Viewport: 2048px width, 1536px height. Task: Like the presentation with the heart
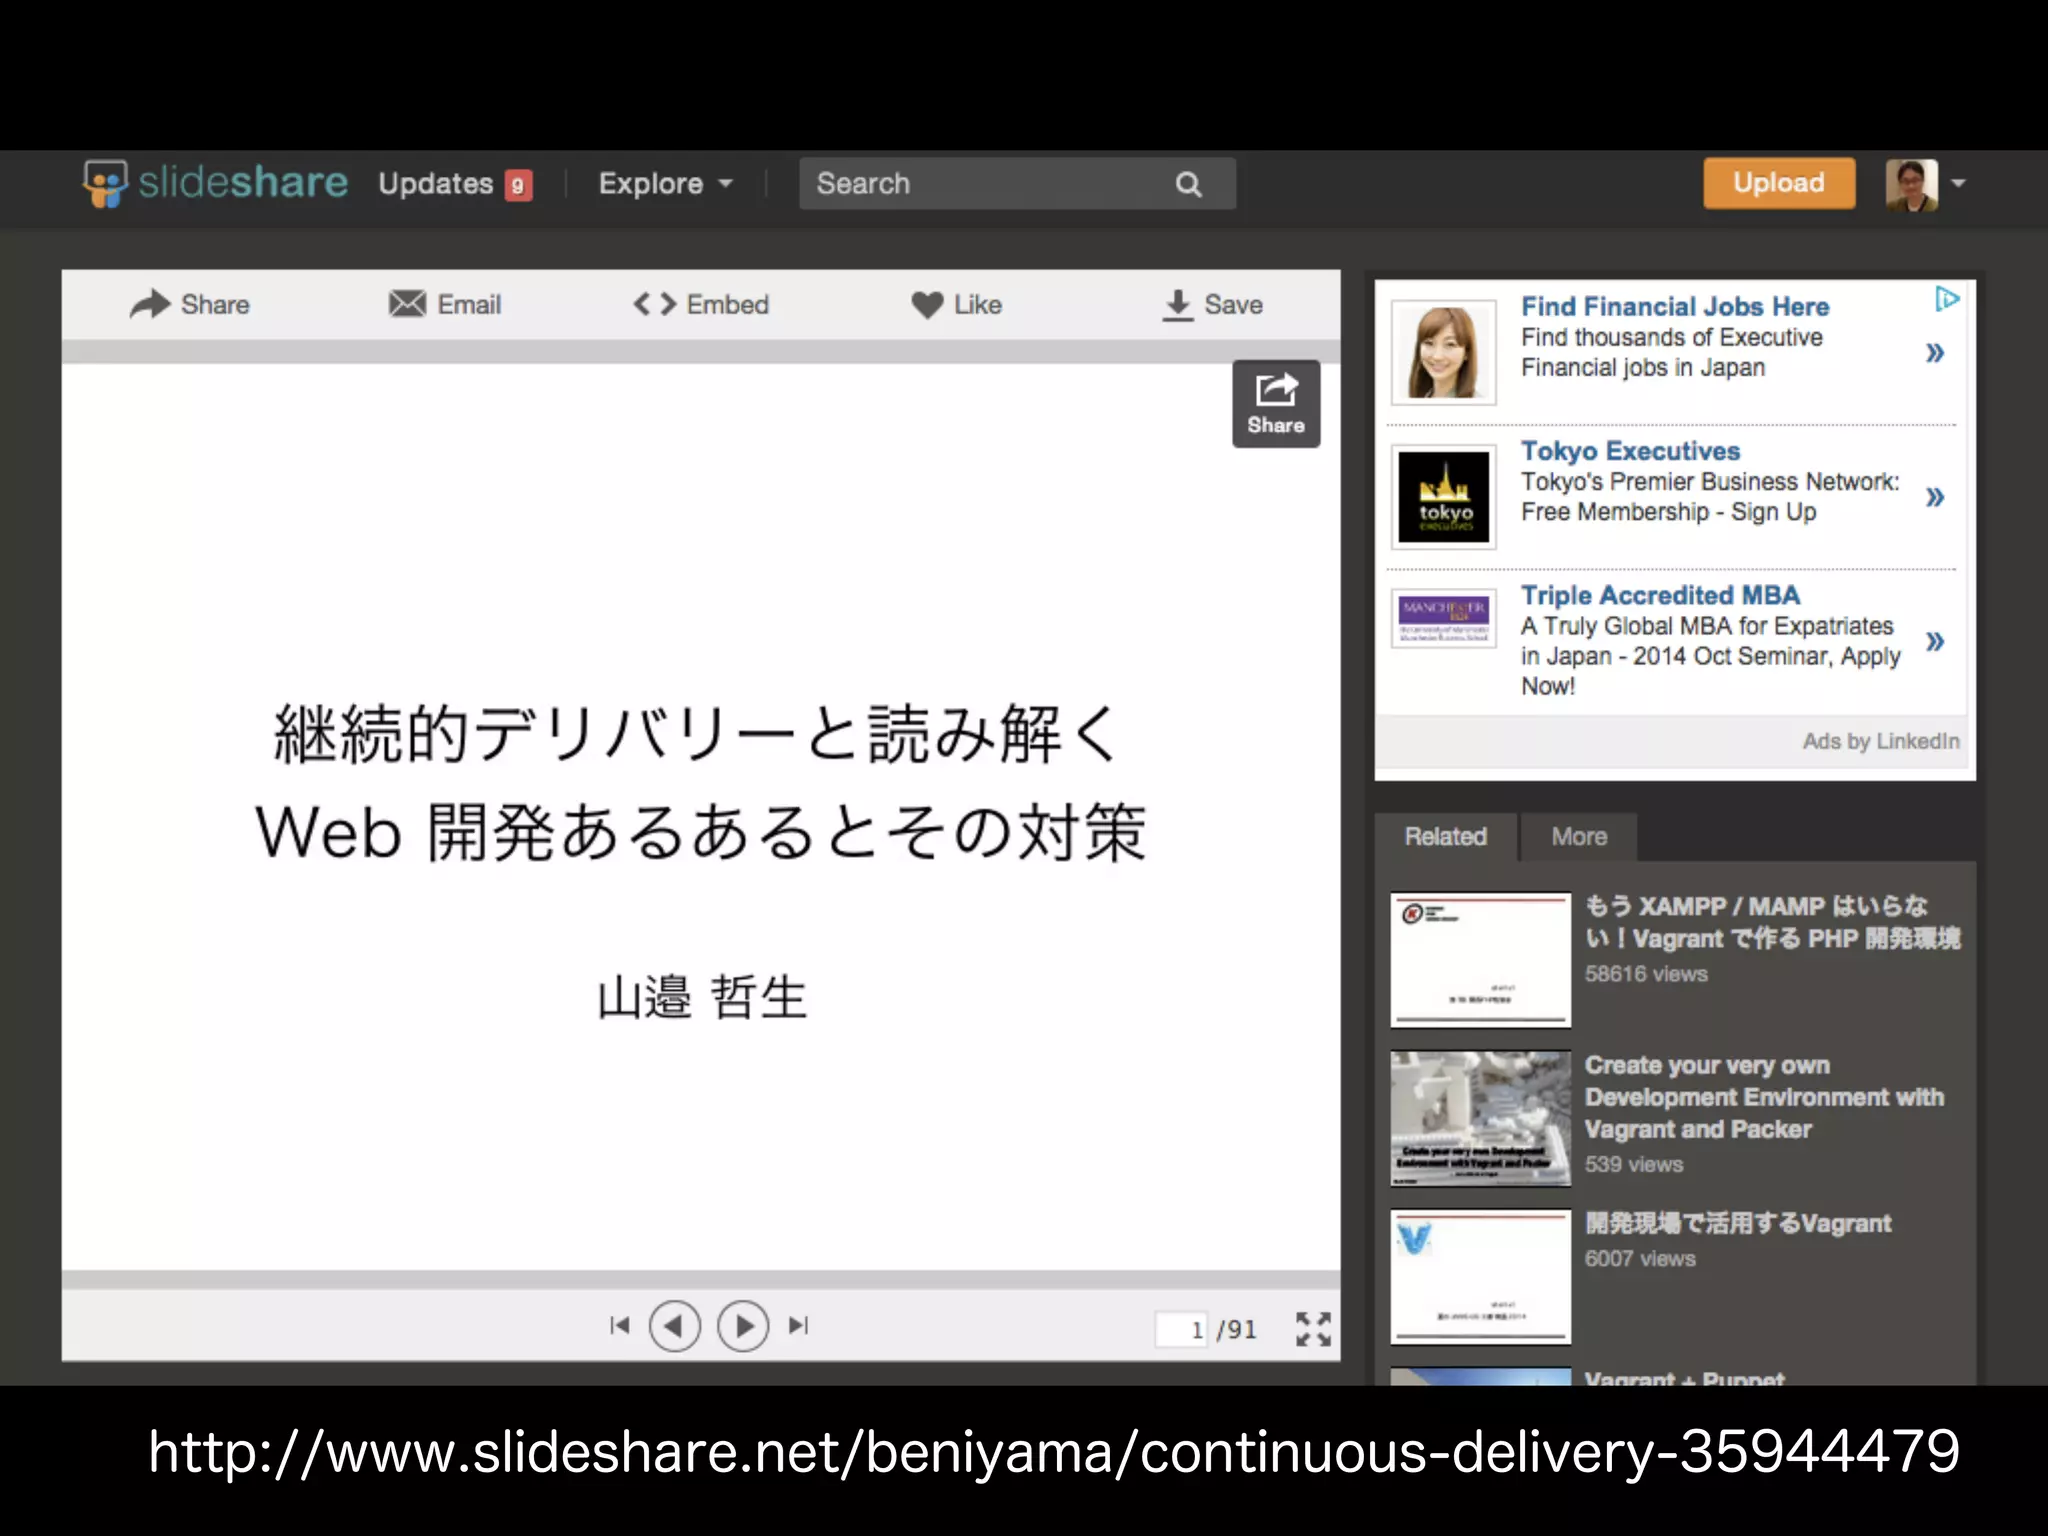pos(956,304)
